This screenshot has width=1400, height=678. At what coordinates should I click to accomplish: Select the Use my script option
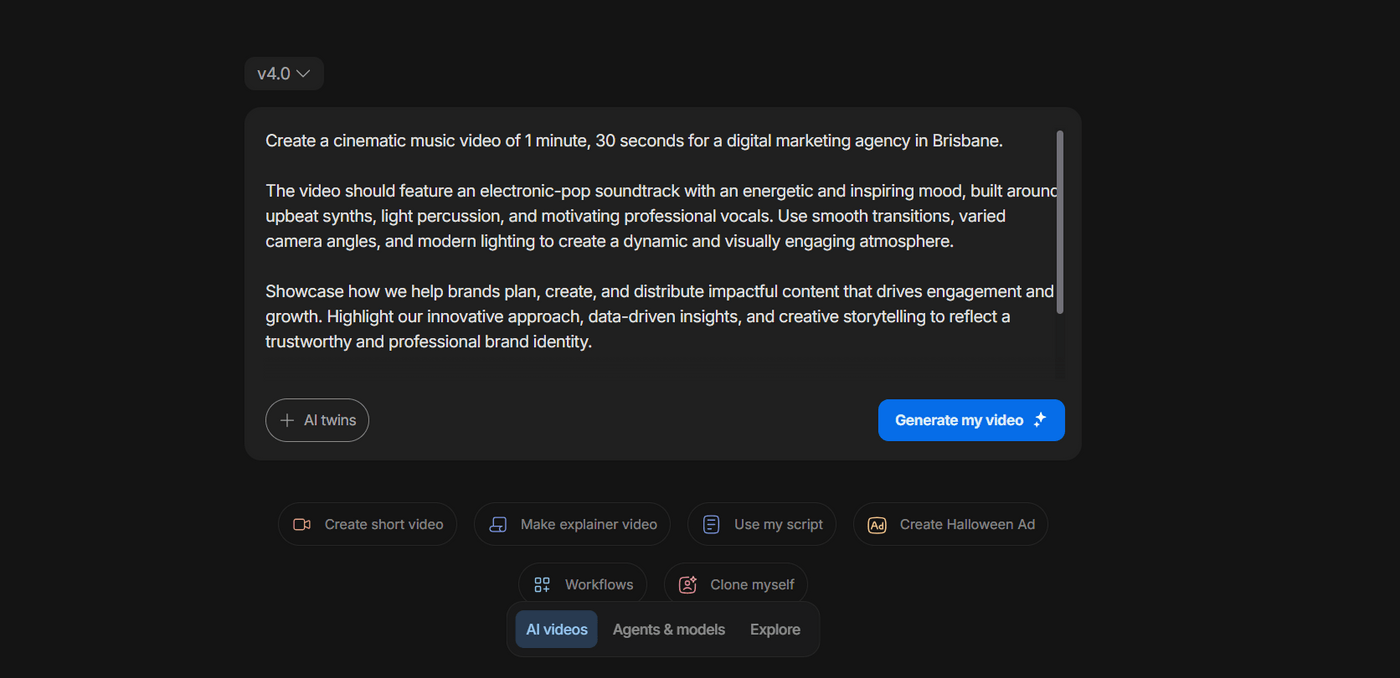(778, 525)
